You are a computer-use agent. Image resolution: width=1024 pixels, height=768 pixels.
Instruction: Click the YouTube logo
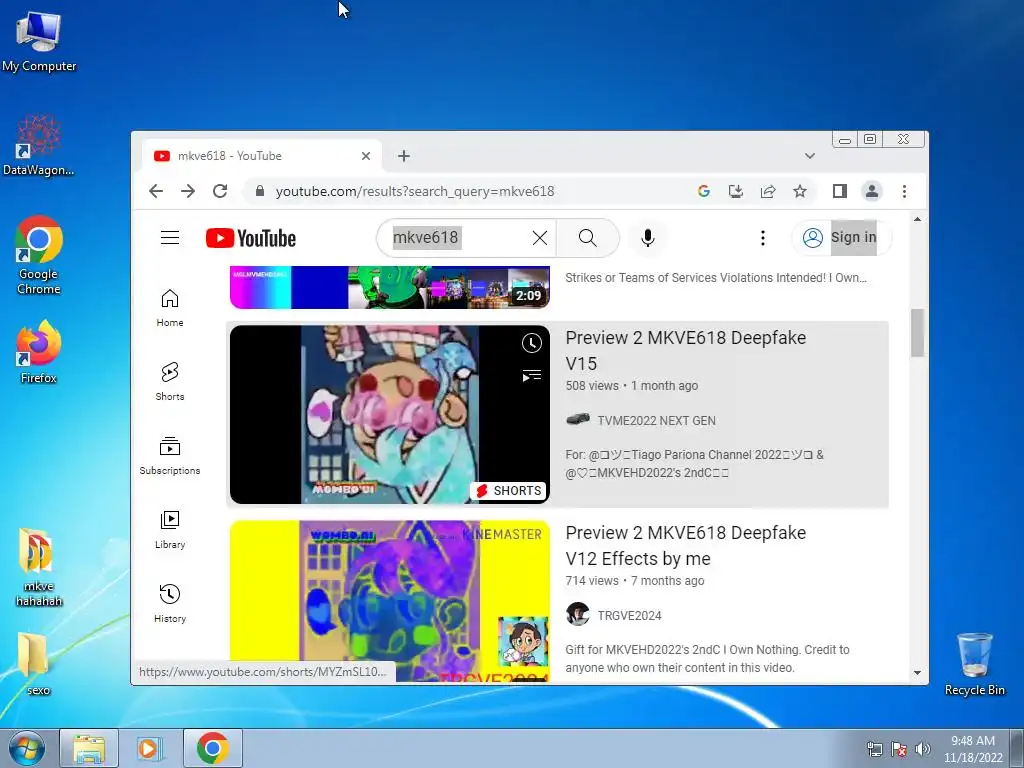pos(251,238)
